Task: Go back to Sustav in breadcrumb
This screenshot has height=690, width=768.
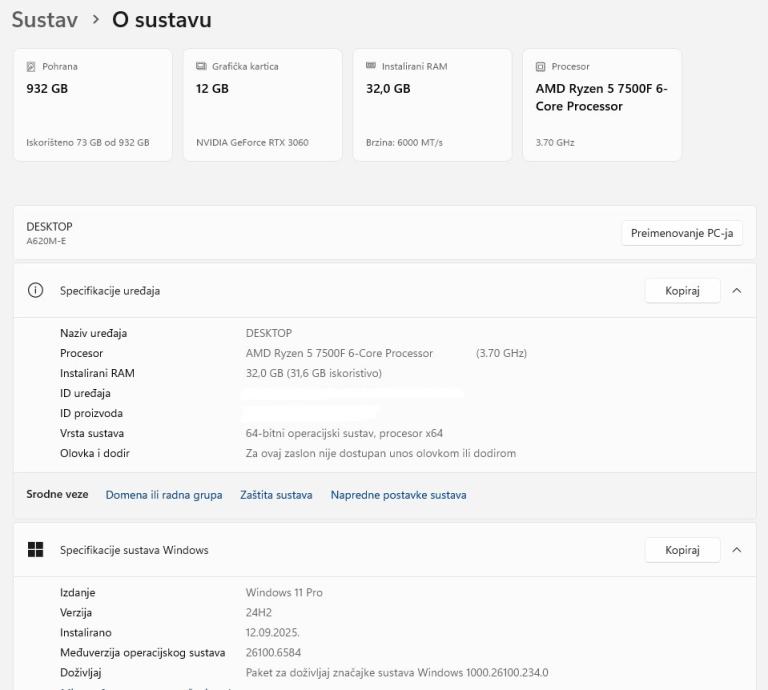Action: point(44,20)
